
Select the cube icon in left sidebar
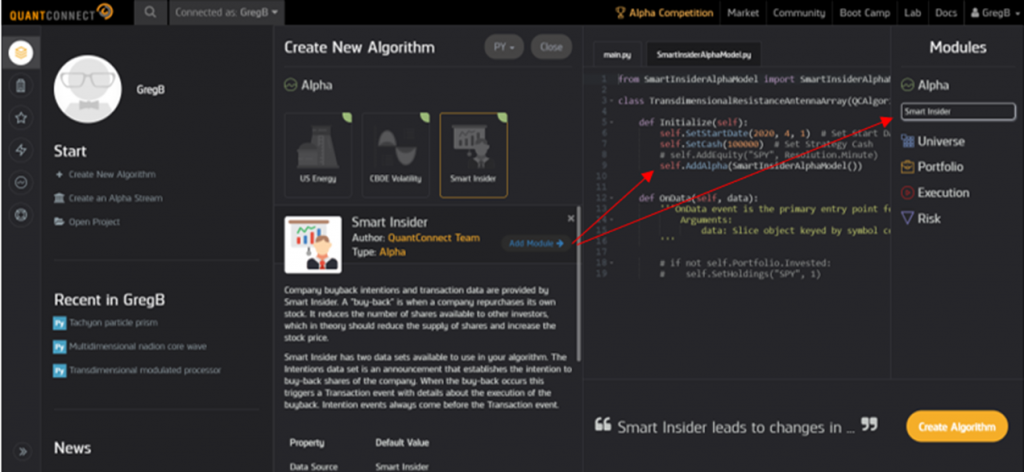[x=21, y=53]
